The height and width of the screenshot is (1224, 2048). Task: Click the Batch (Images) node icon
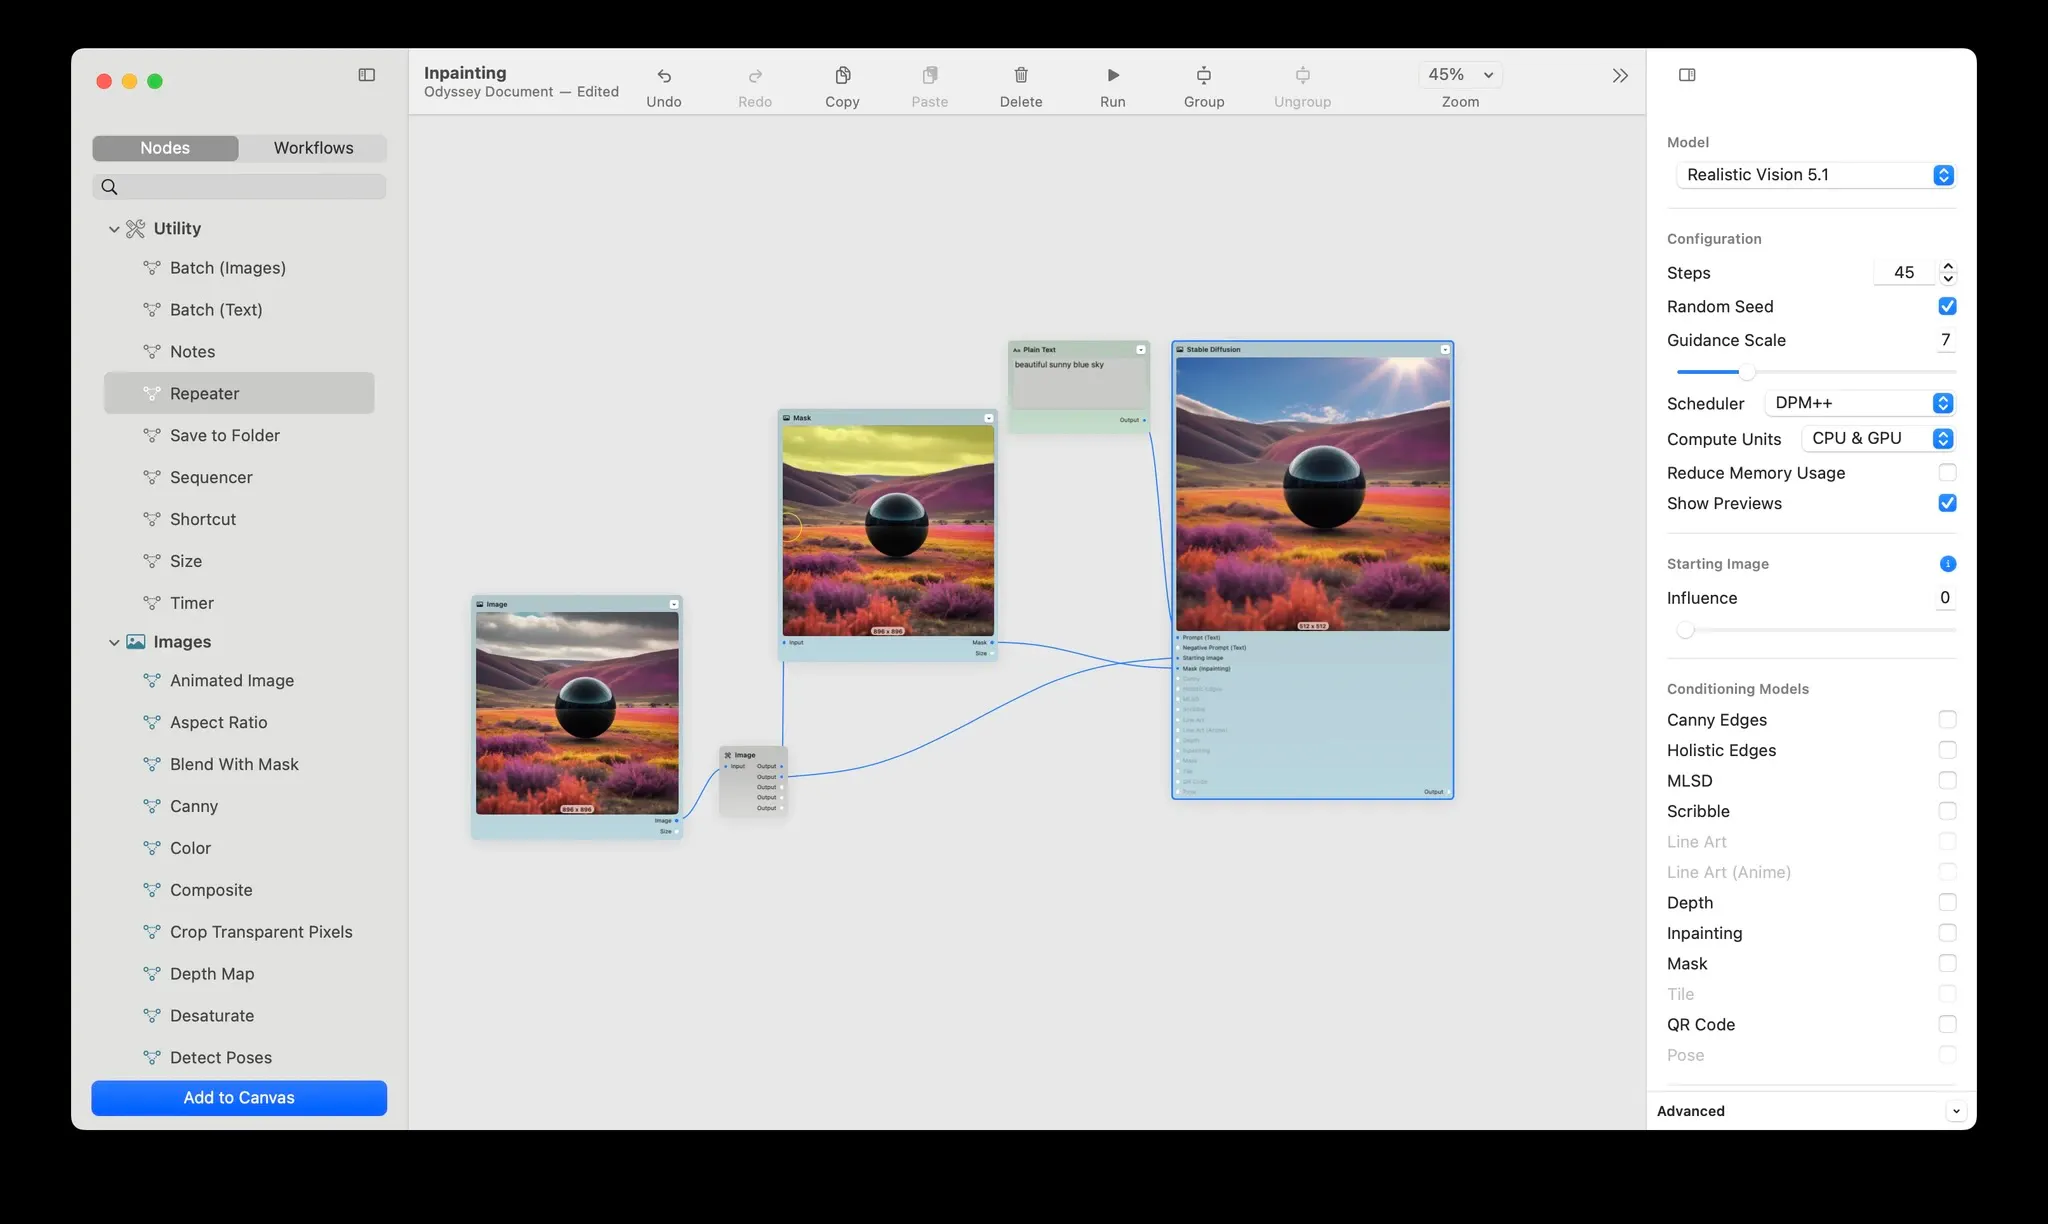(152, 268)
